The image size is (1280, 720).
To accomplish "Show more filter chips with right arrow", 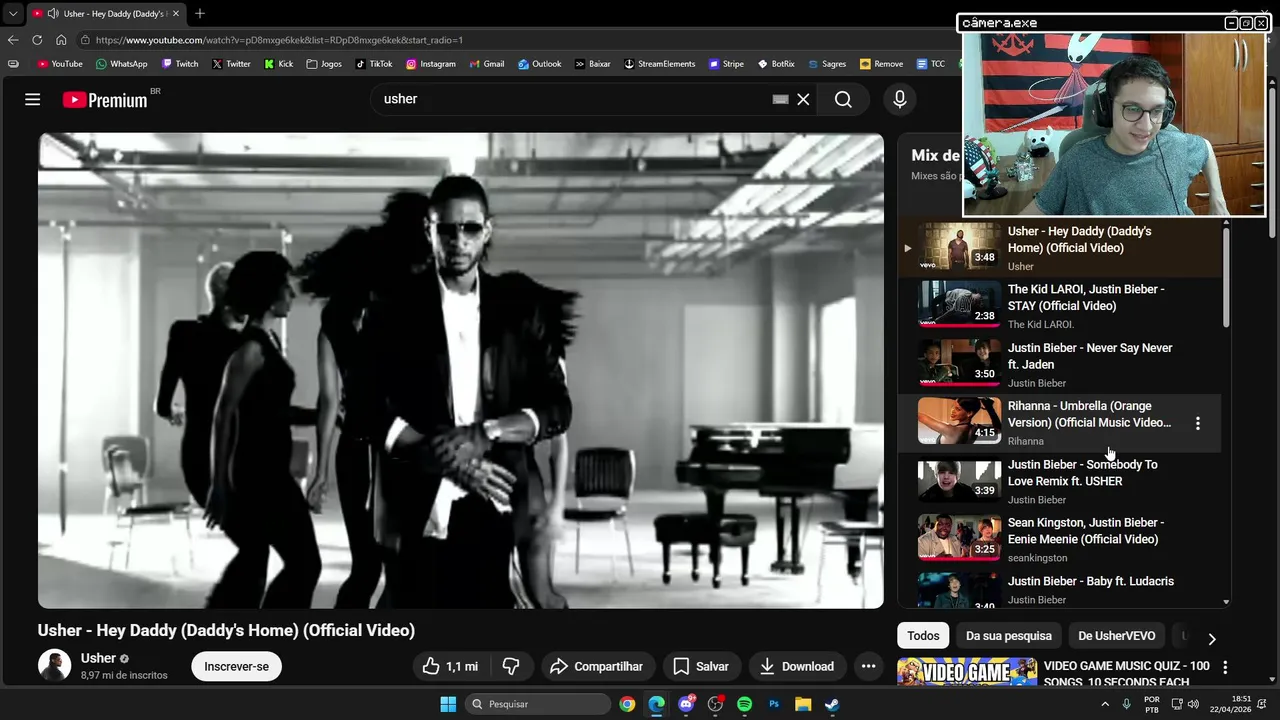I will point(1211,638).
